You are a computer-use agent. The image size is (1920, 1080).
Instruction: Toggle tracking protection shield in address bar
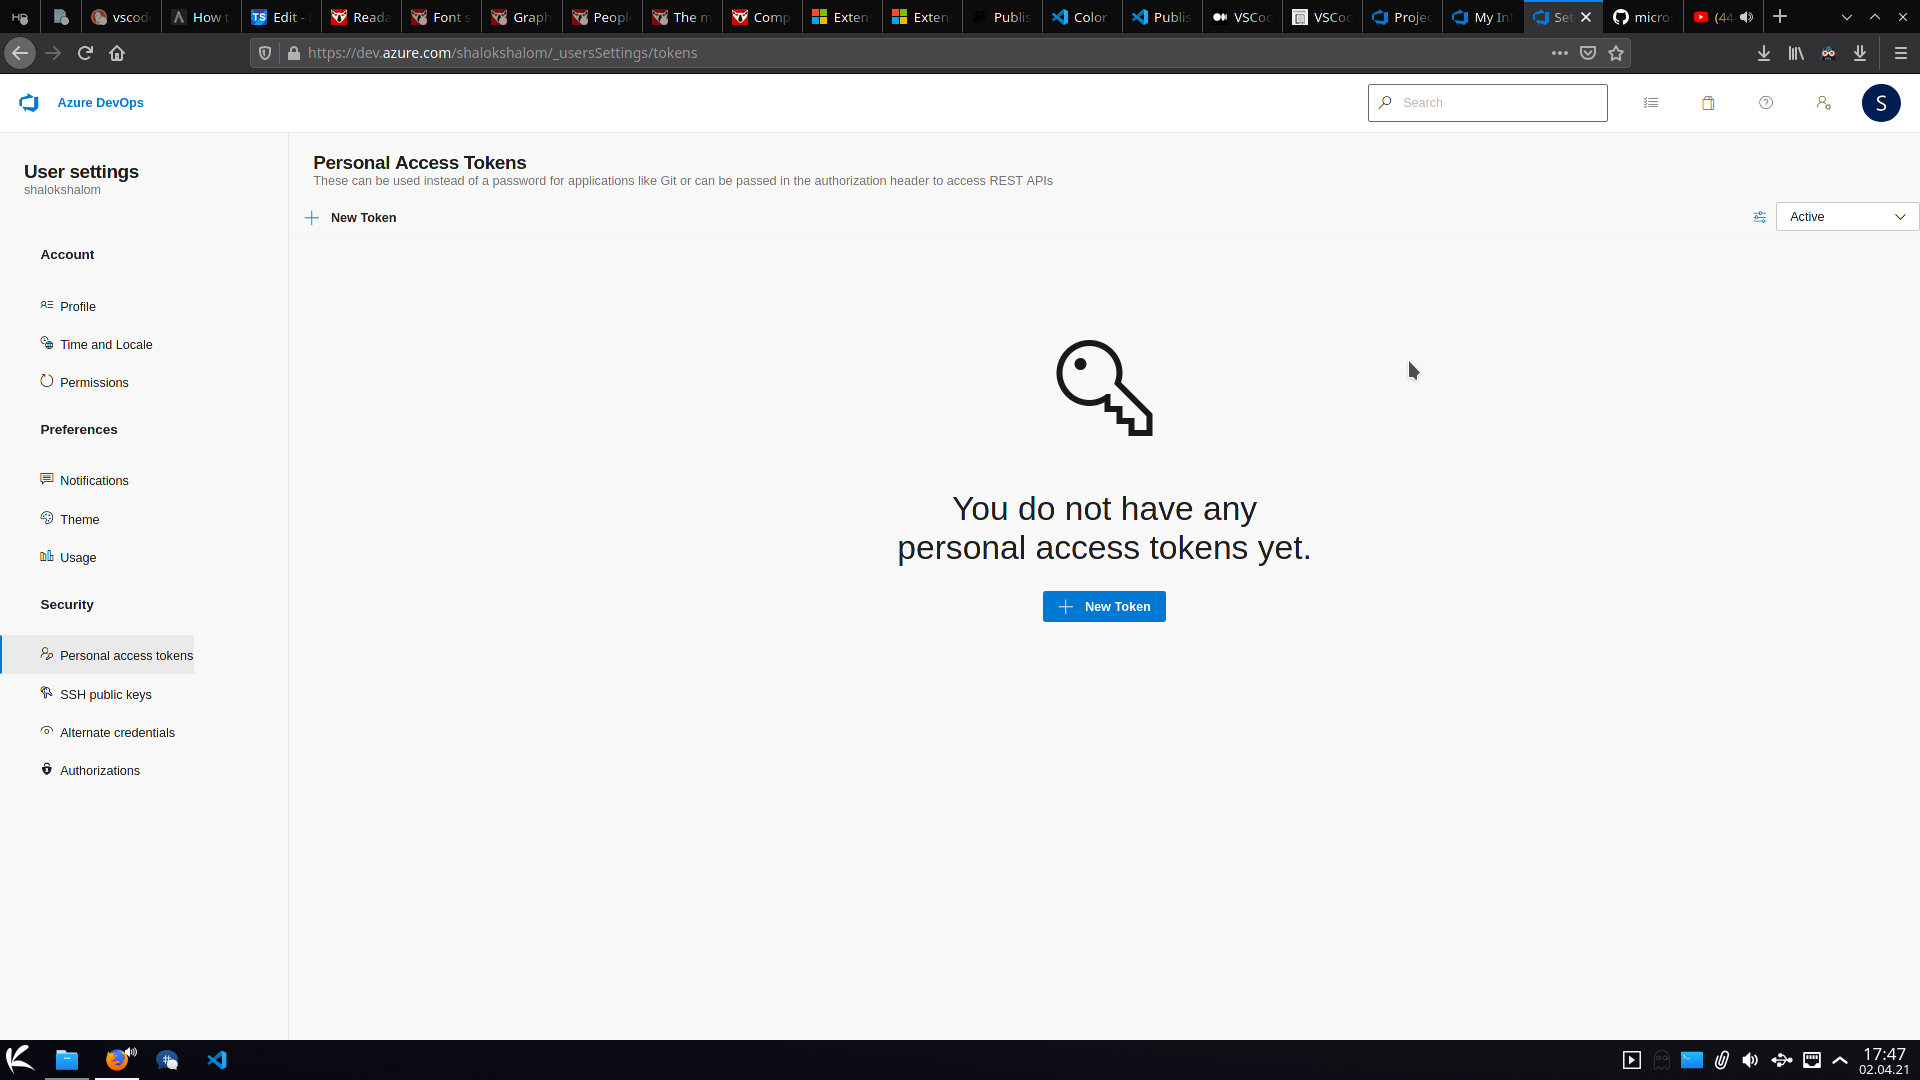tap(263, 53)
